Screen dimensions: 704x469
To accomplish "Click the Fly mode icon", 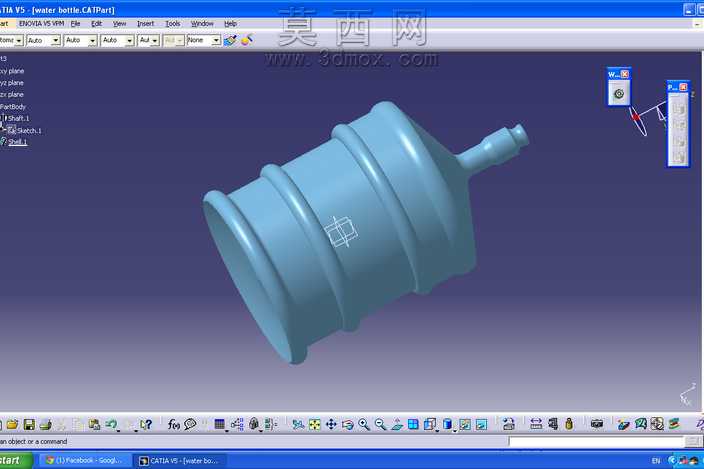I will tap(298, 424).
